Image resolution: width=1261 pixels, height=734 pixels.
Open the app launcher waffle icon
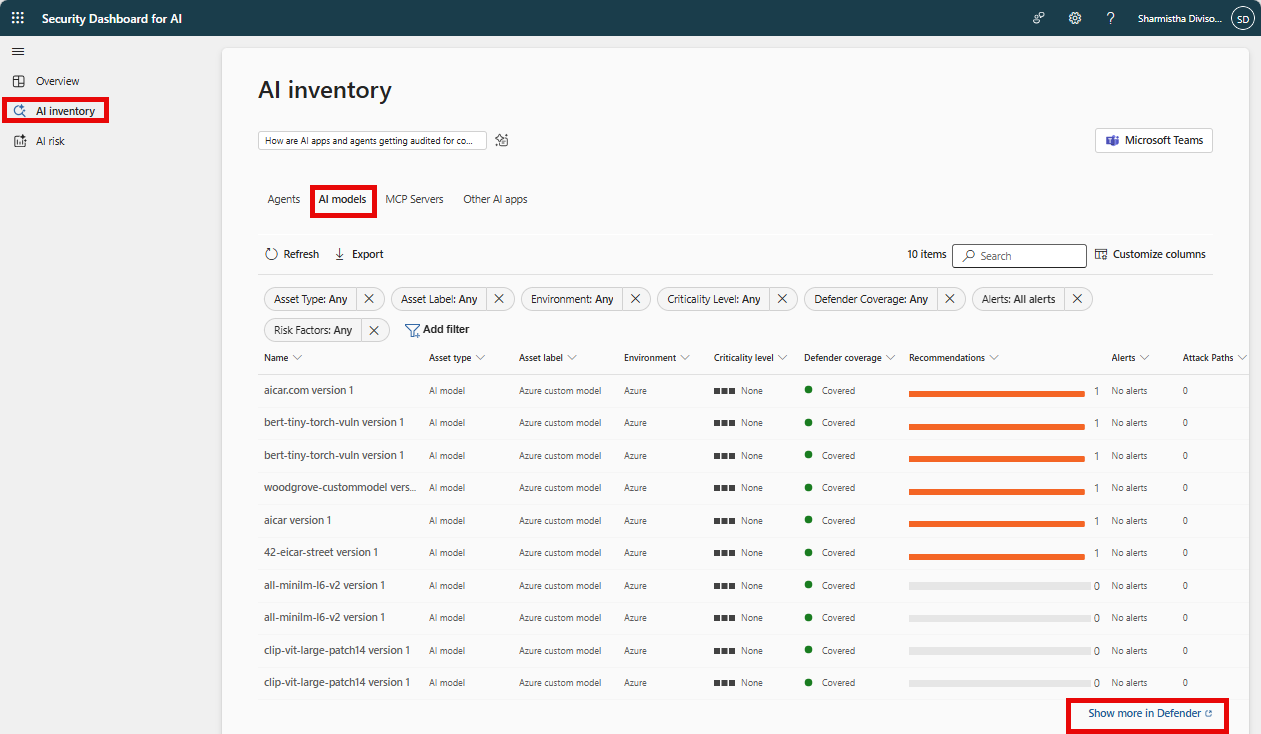pyautogui.click(x=18, y=18)
